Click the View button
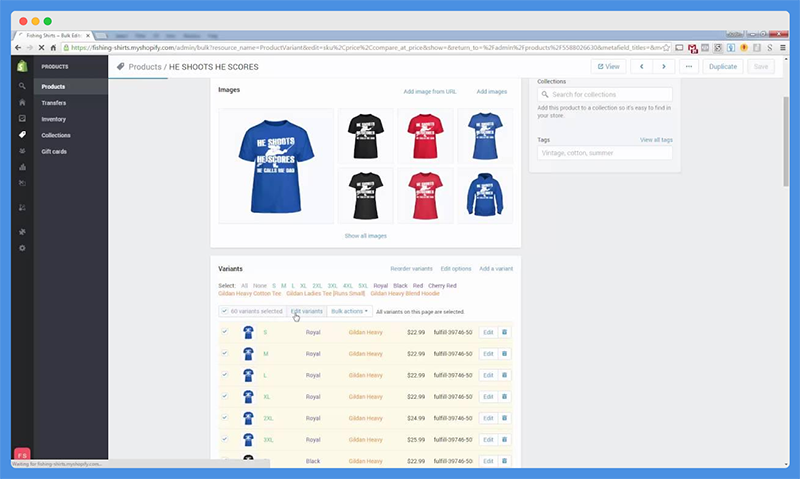Viewport: 800px width, 479px height. (608, 66)
